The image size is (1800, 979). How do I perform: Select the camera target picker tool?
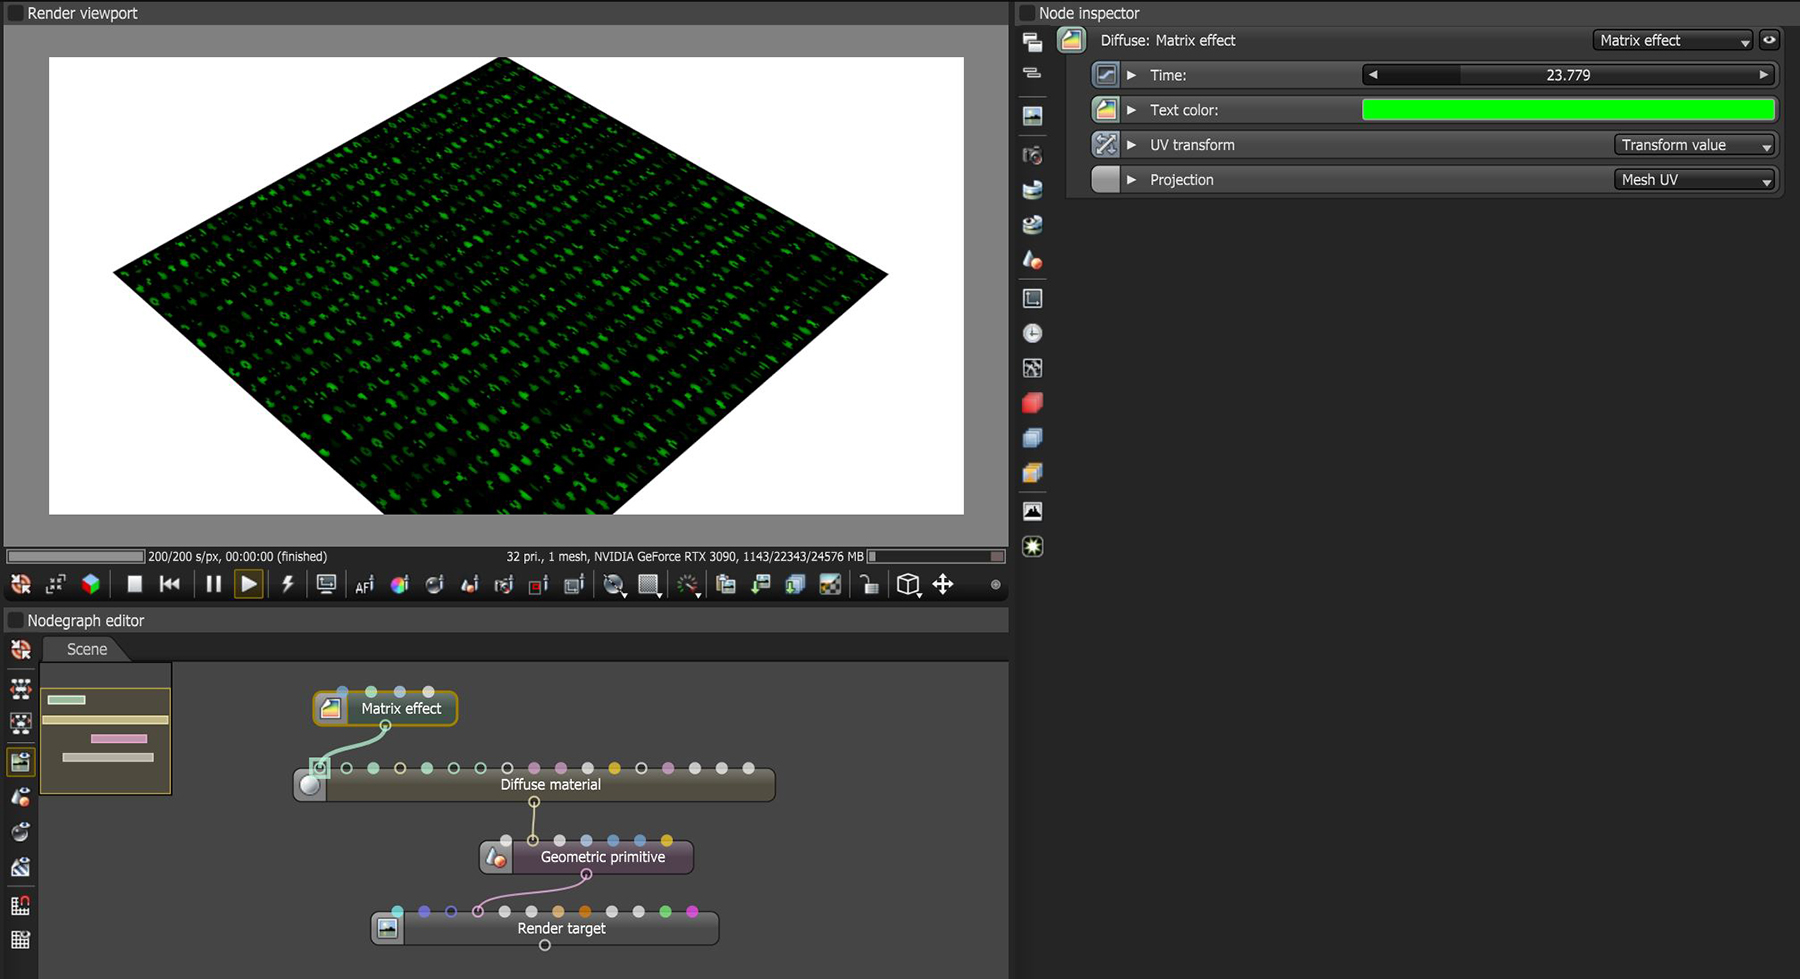point(504,585)
